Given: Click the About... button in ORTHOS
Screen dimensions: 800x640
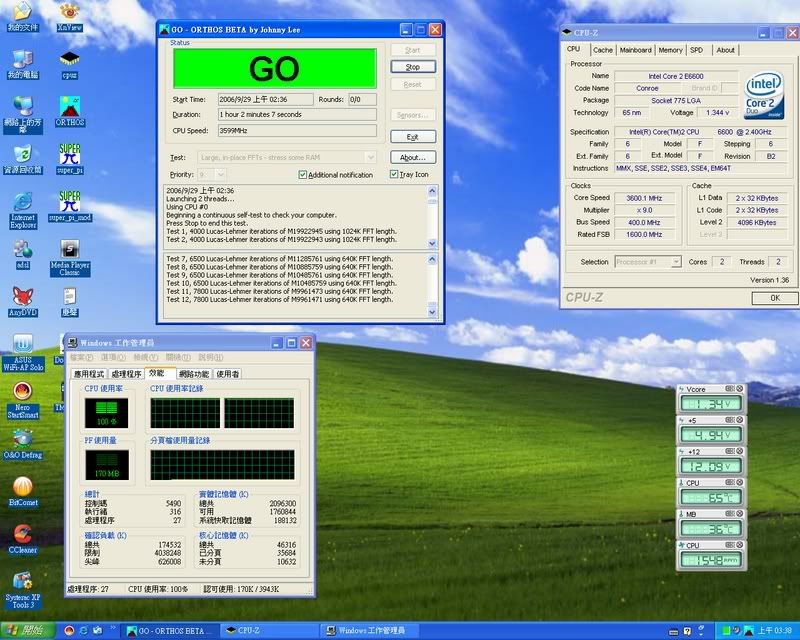Looking at the screenshot, I should pos(413,157).
